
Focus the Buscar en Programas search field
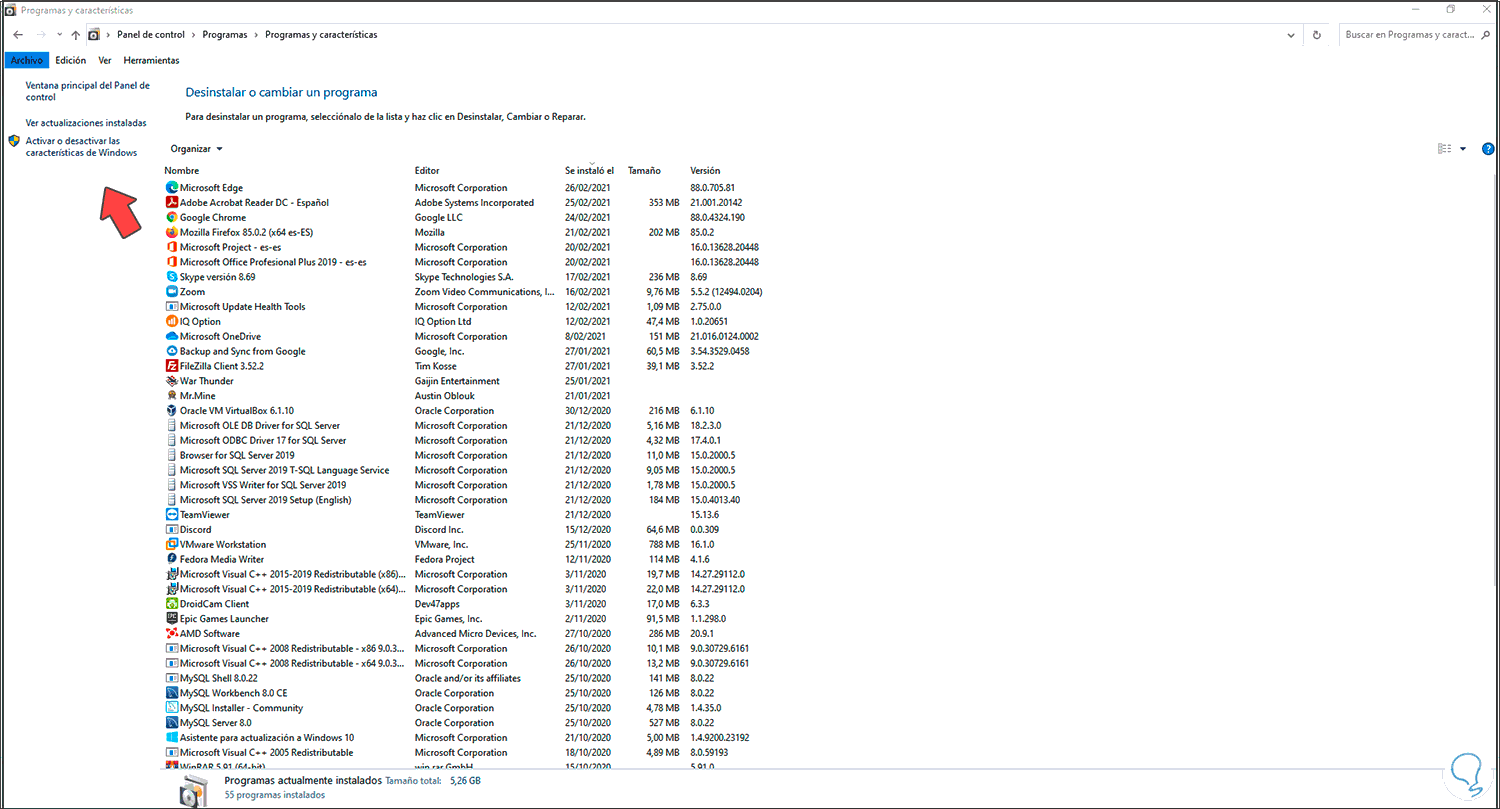[1416, 35]
